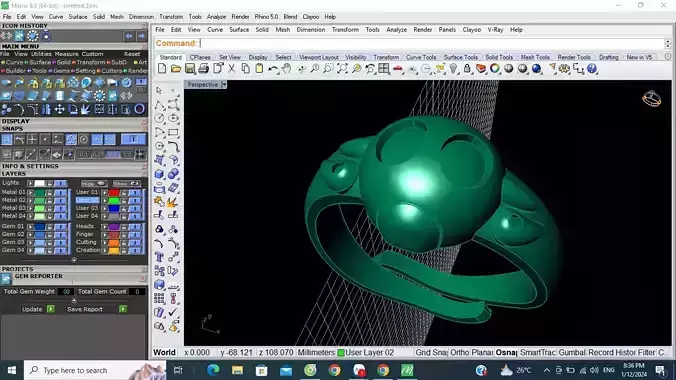Expand the User 01 layer arrow
The height and width of the screenshot is (380, 676).
coord(104,193)
